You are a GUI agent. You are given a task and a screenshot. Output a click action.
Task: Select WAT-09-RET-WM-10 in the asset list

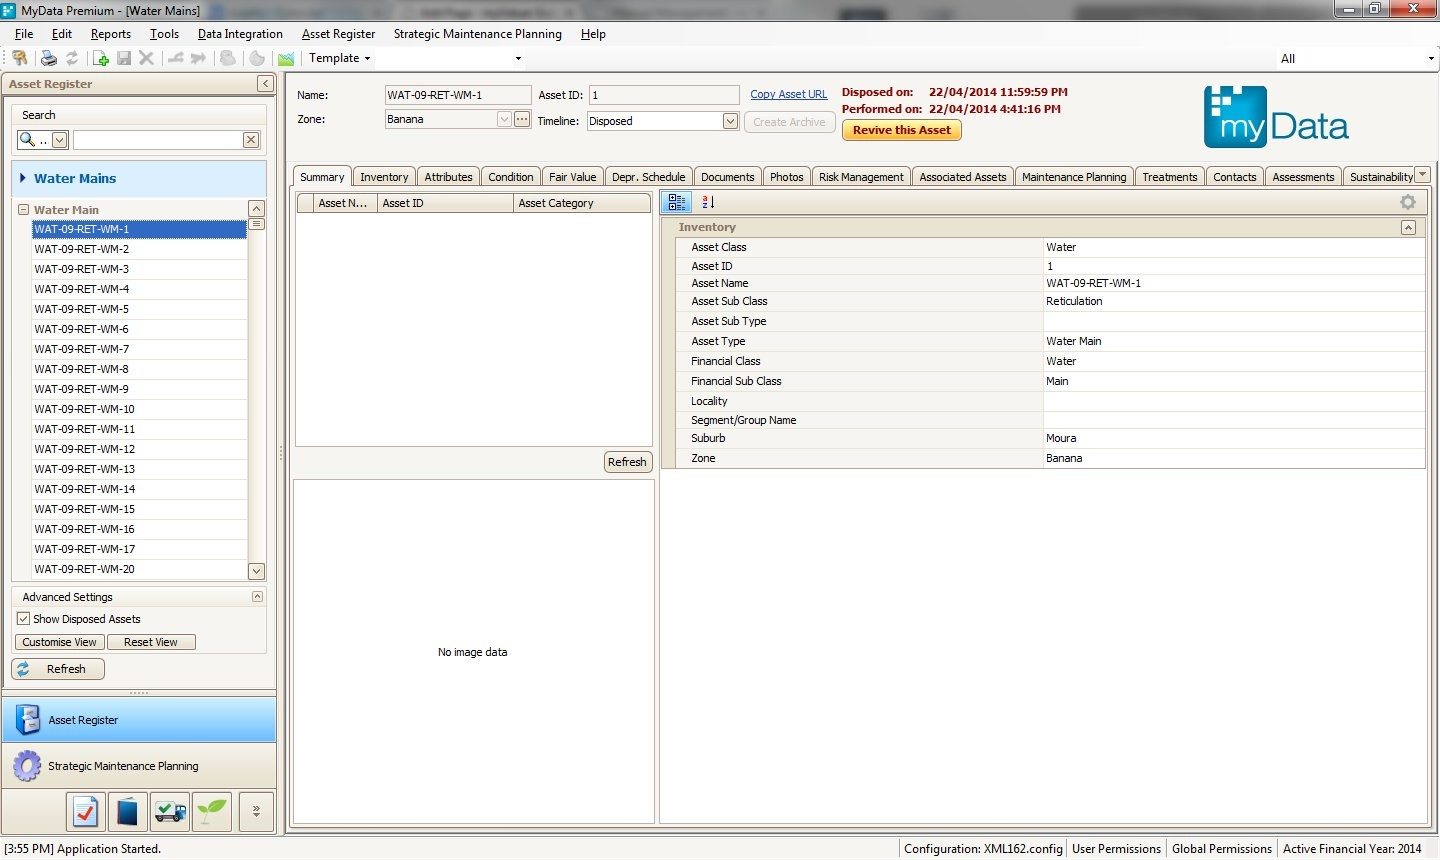point(85,409)
